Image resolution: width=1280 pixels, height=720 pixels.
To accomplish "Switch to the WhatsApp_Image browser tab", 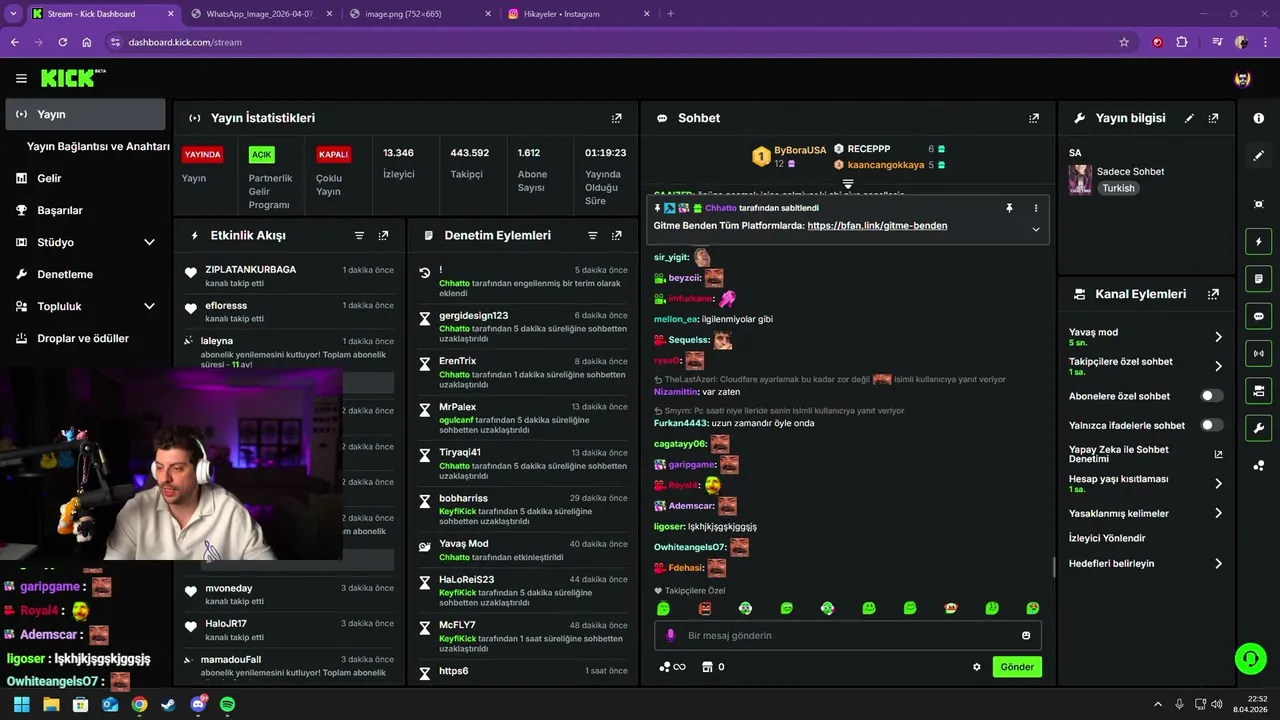I will pyautogui.click(x=260, y=14).
